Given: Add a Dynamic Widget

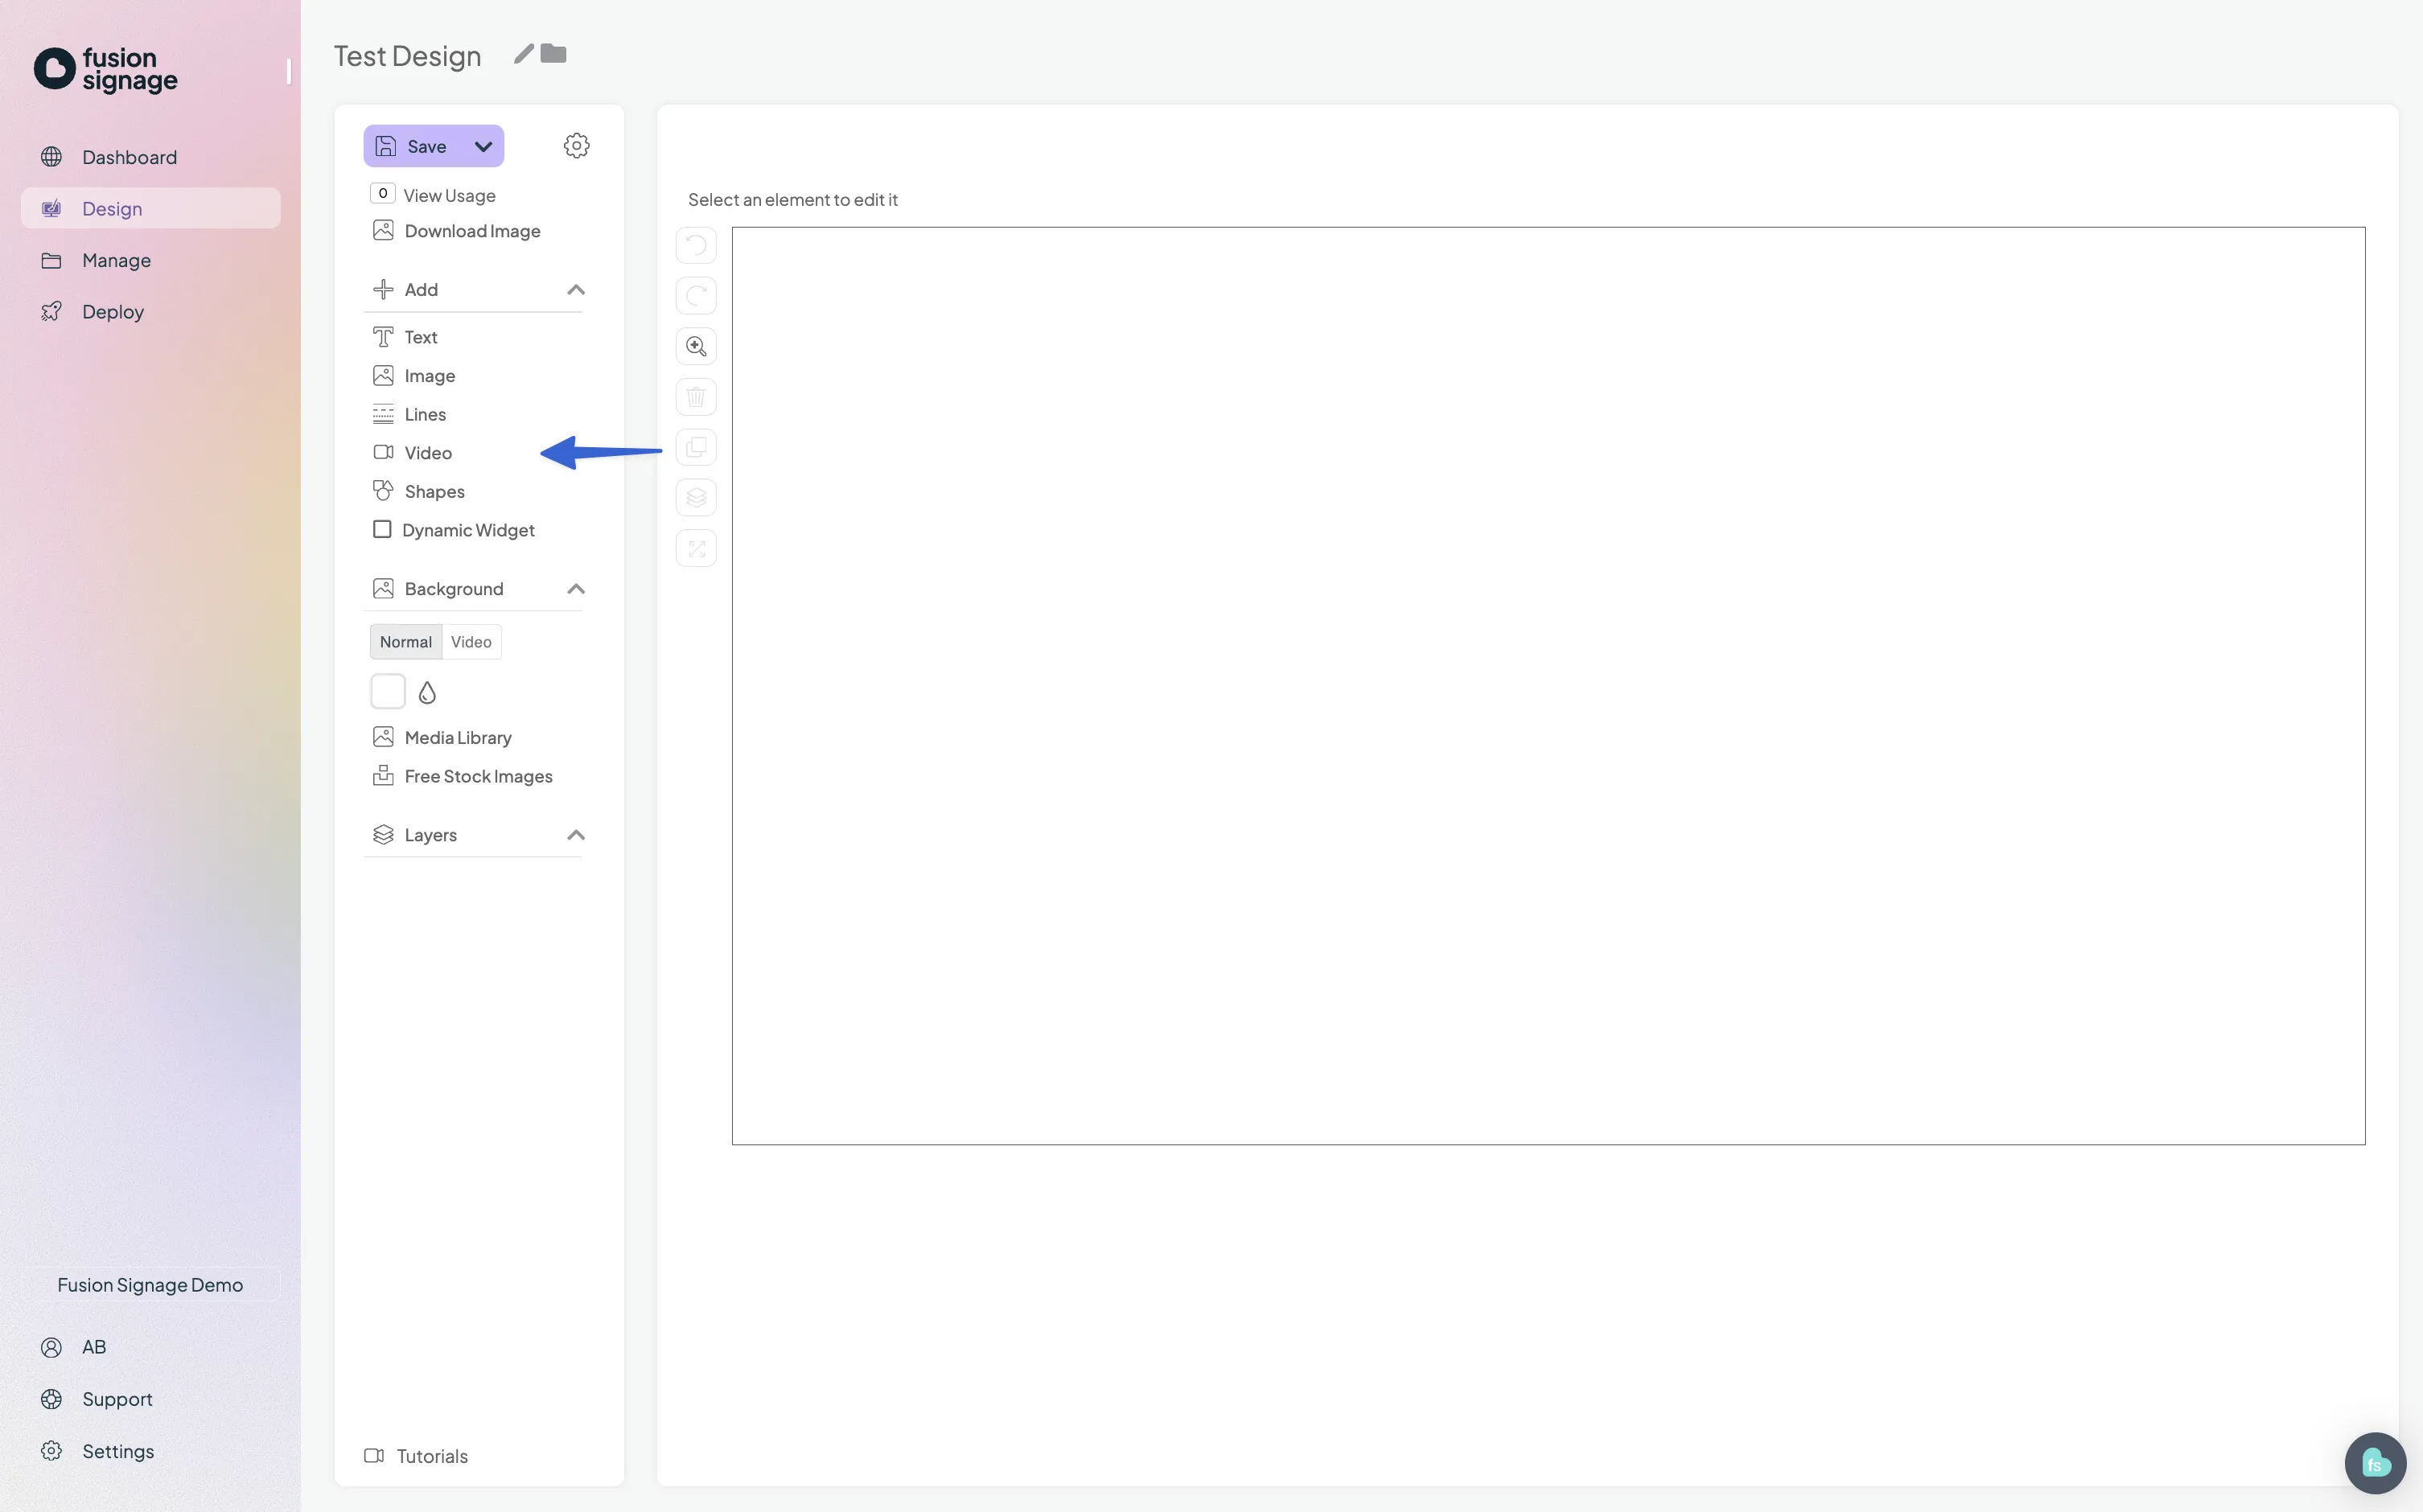Looking at the screenshot, I should [453, 530].
